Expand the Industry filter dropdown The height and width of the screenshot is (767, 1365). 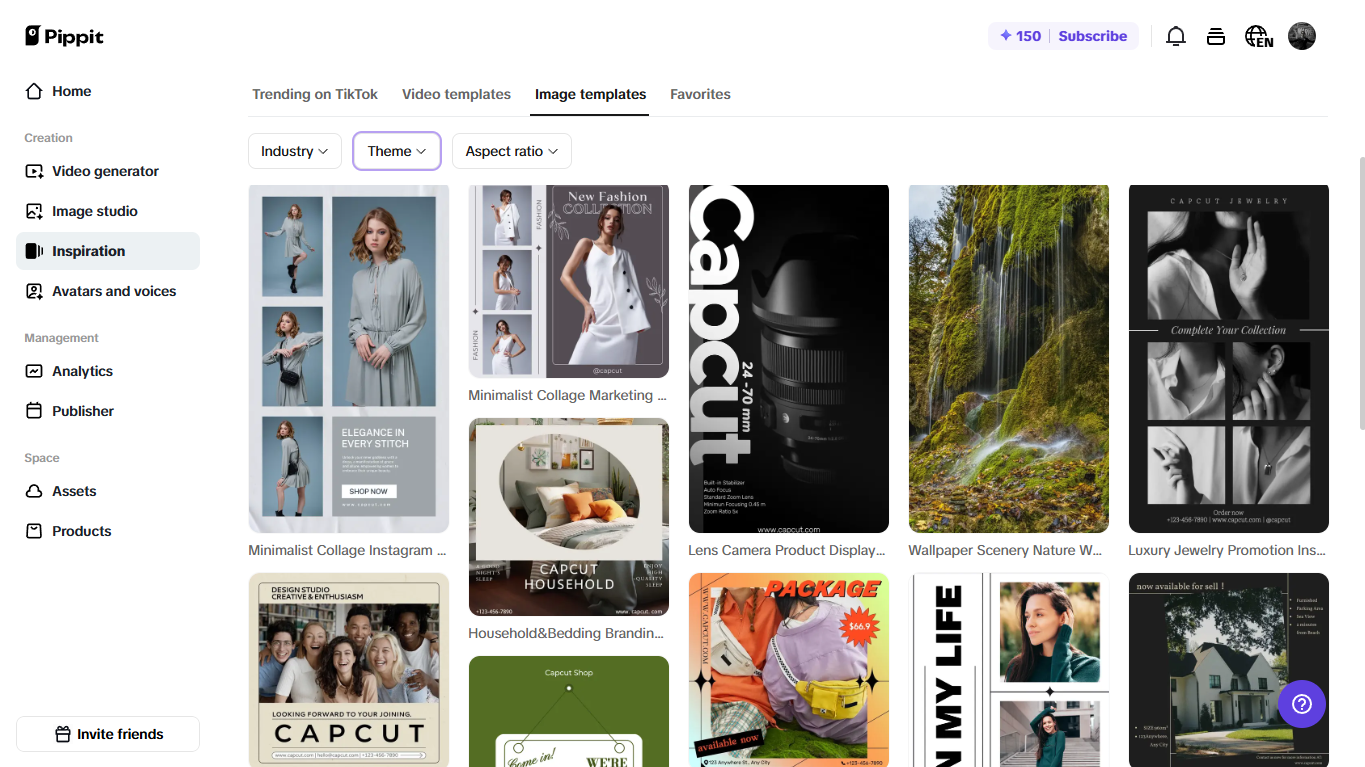(295, 151)
